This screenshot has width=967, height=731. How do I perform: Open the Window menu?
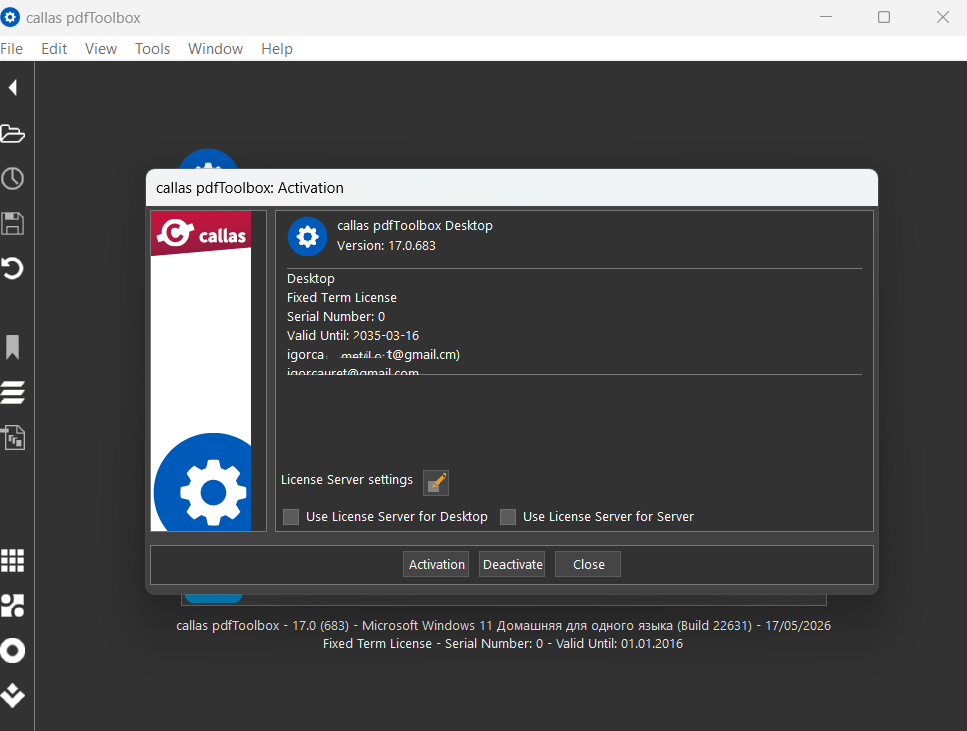click(x=215, y=49)
